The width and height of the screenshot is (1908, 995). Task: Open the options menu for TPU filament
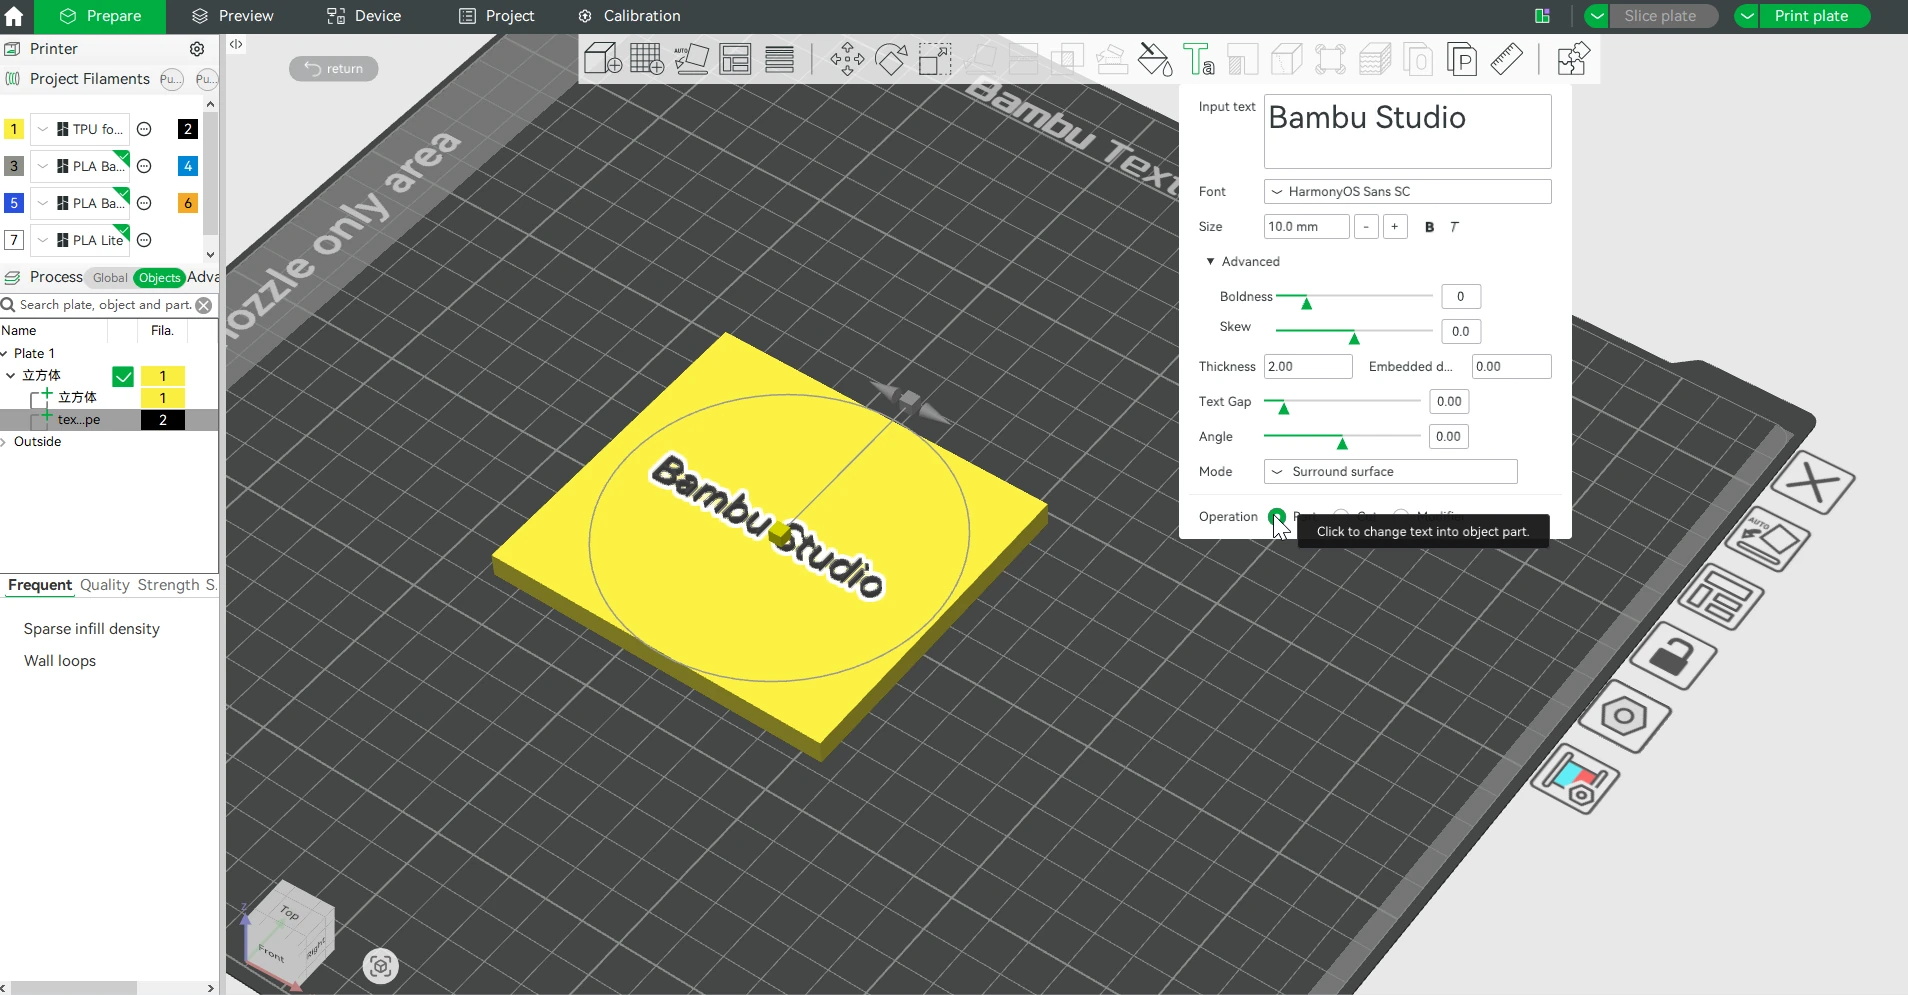(x=144, y=129)
